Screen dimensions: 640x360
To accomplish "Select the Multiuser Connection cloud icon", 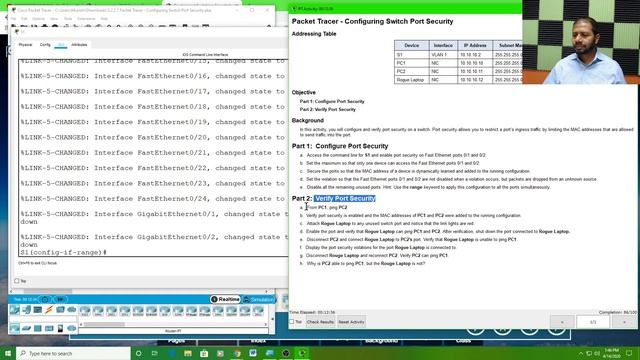I will pos(72,310).
